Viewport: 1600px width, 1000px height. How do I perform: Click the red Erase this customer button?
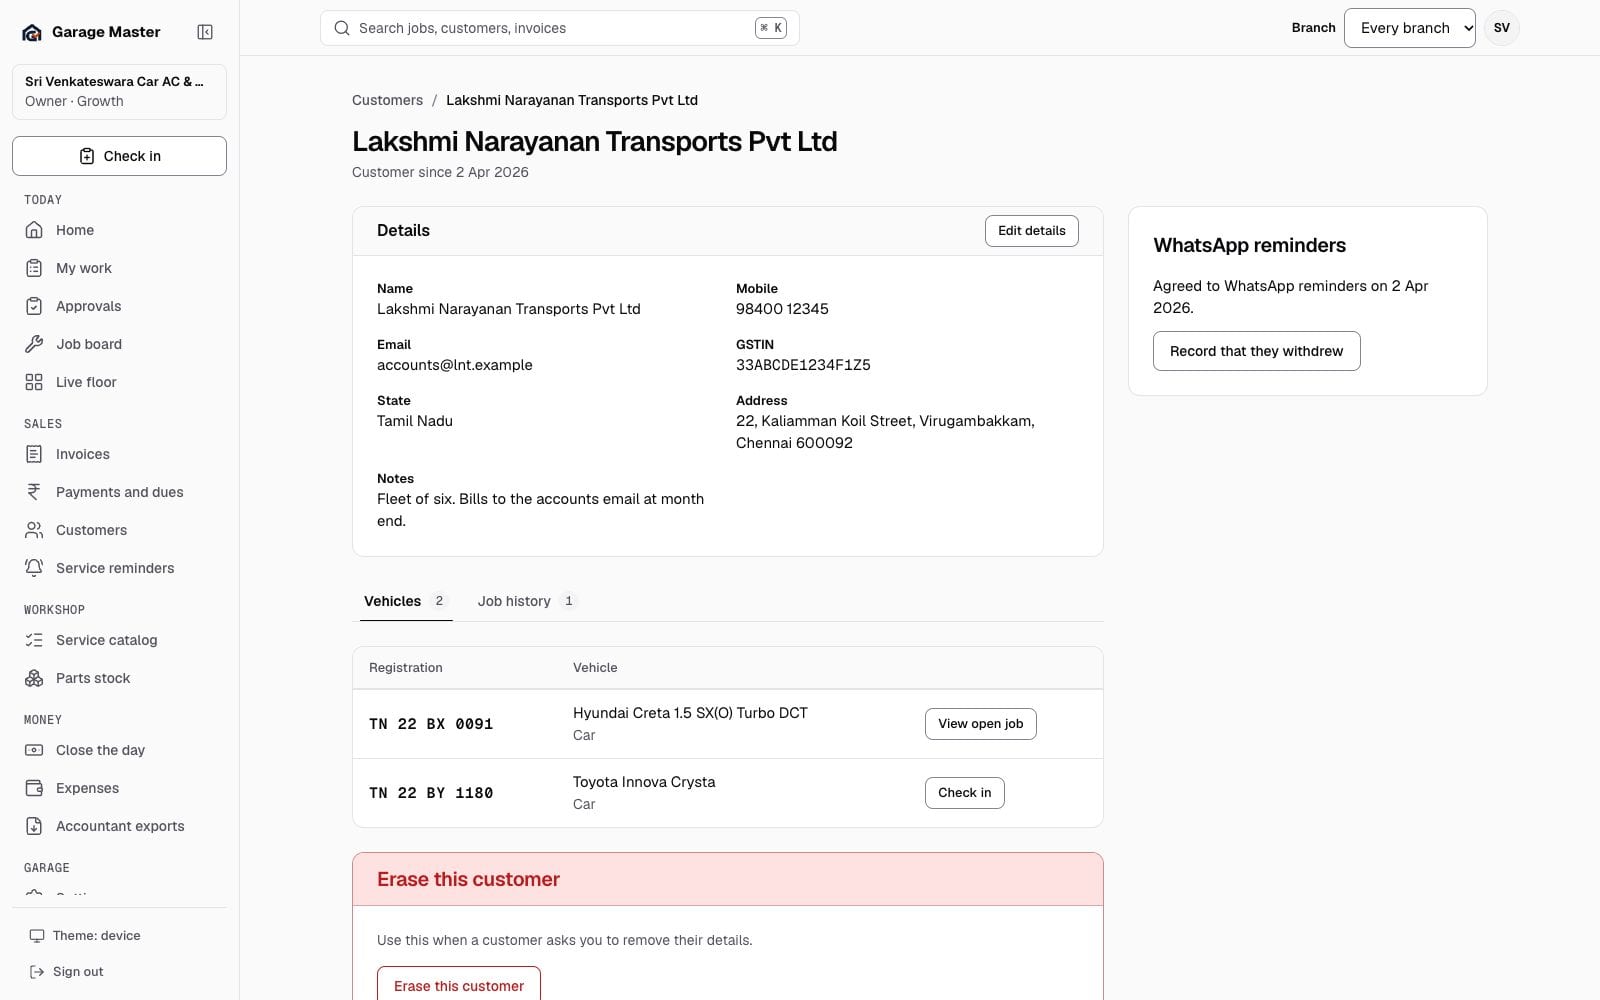click(x=458, y=984)
